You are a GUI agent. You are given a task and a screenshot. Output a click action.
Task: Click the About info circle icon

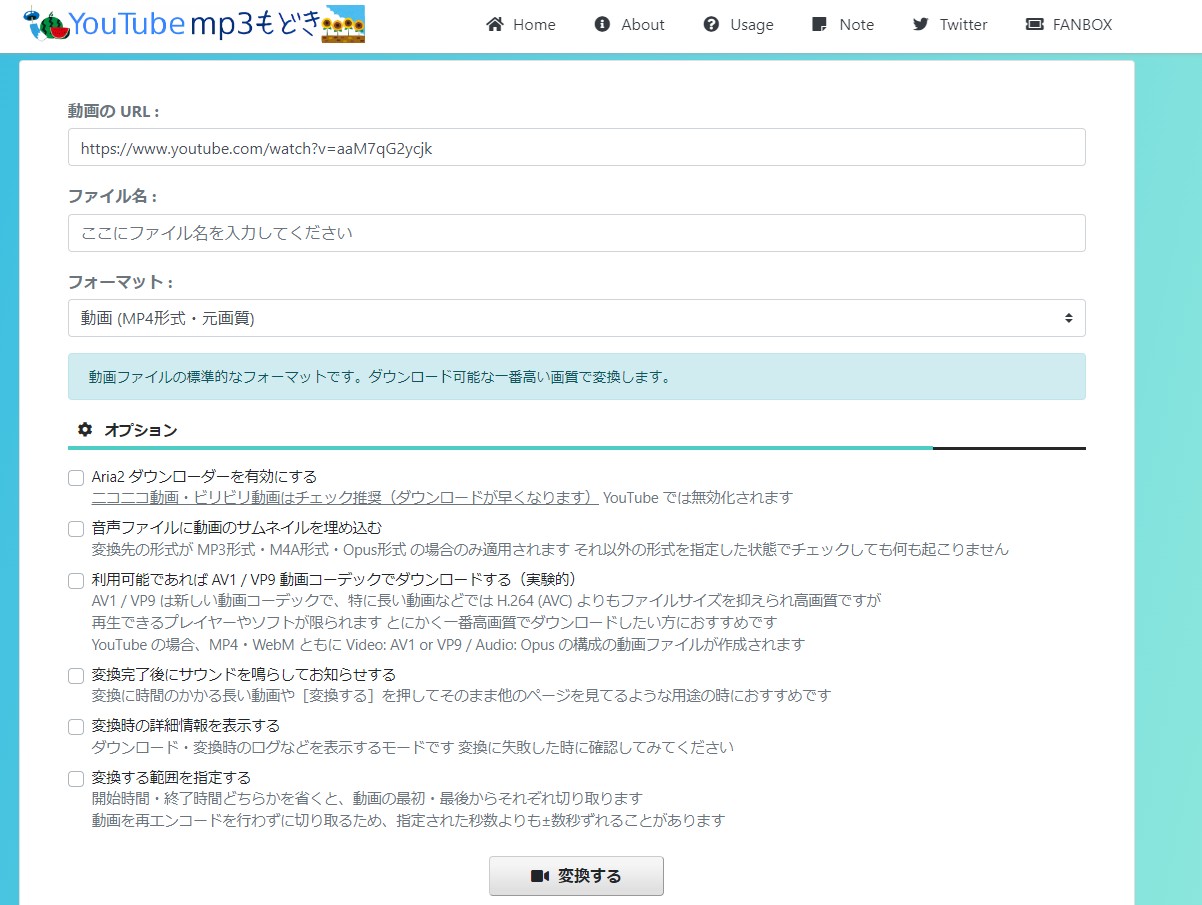click(x=602, y=24)
